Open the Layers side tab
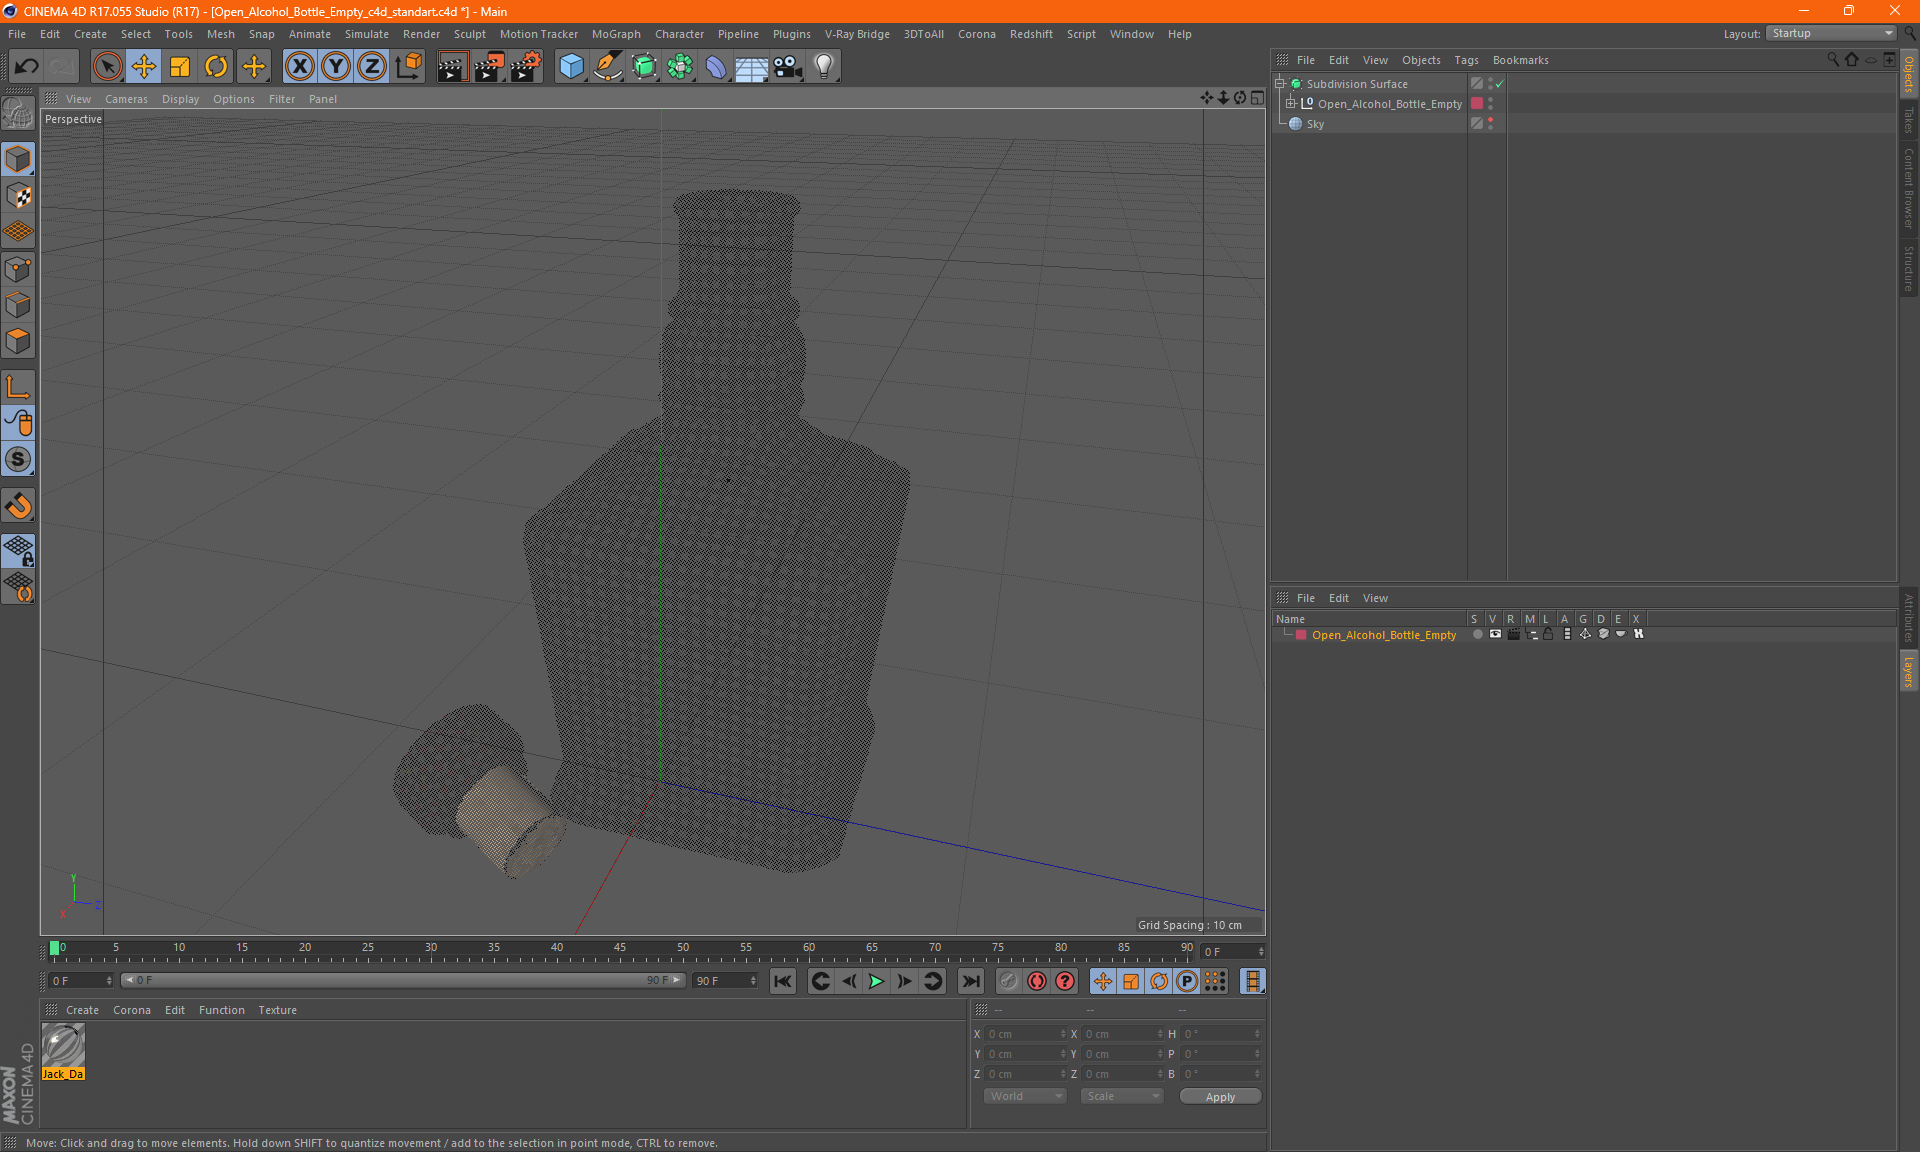Viewport: 1920px width, 1152px height. [1909, 671]
